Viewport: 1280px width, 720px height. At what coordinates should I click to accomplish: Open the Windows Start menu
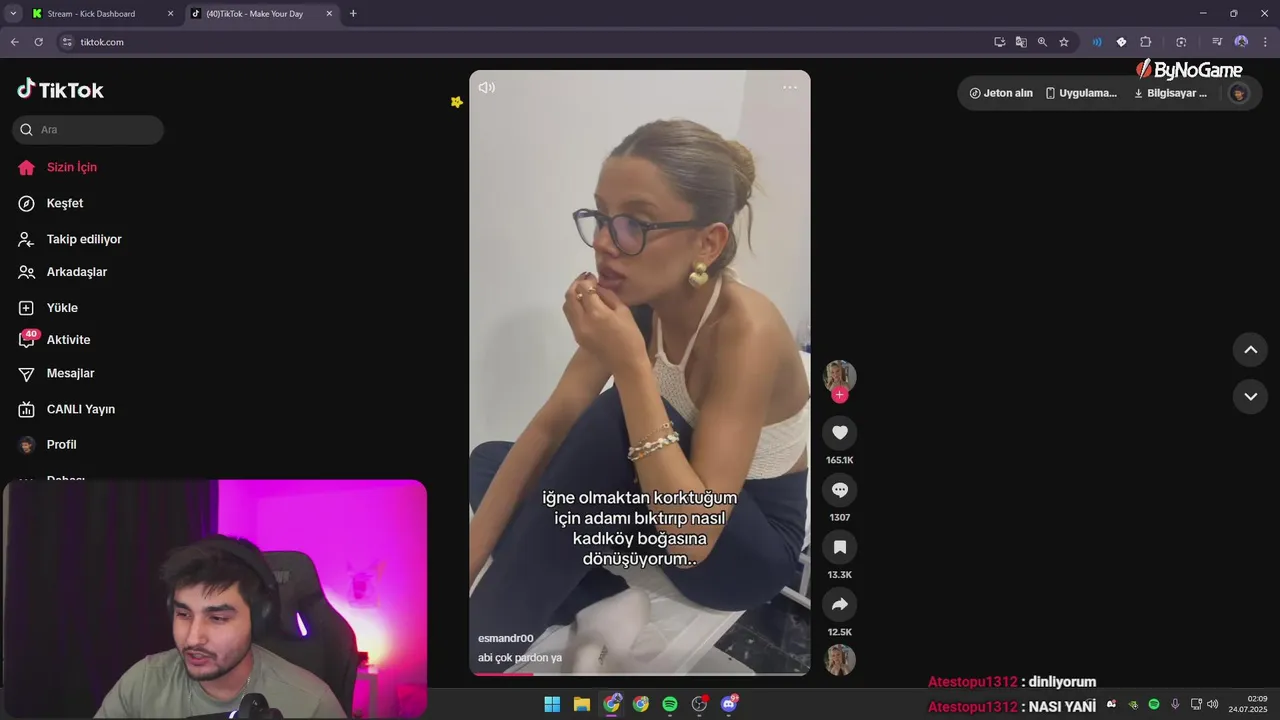point(552,704)
